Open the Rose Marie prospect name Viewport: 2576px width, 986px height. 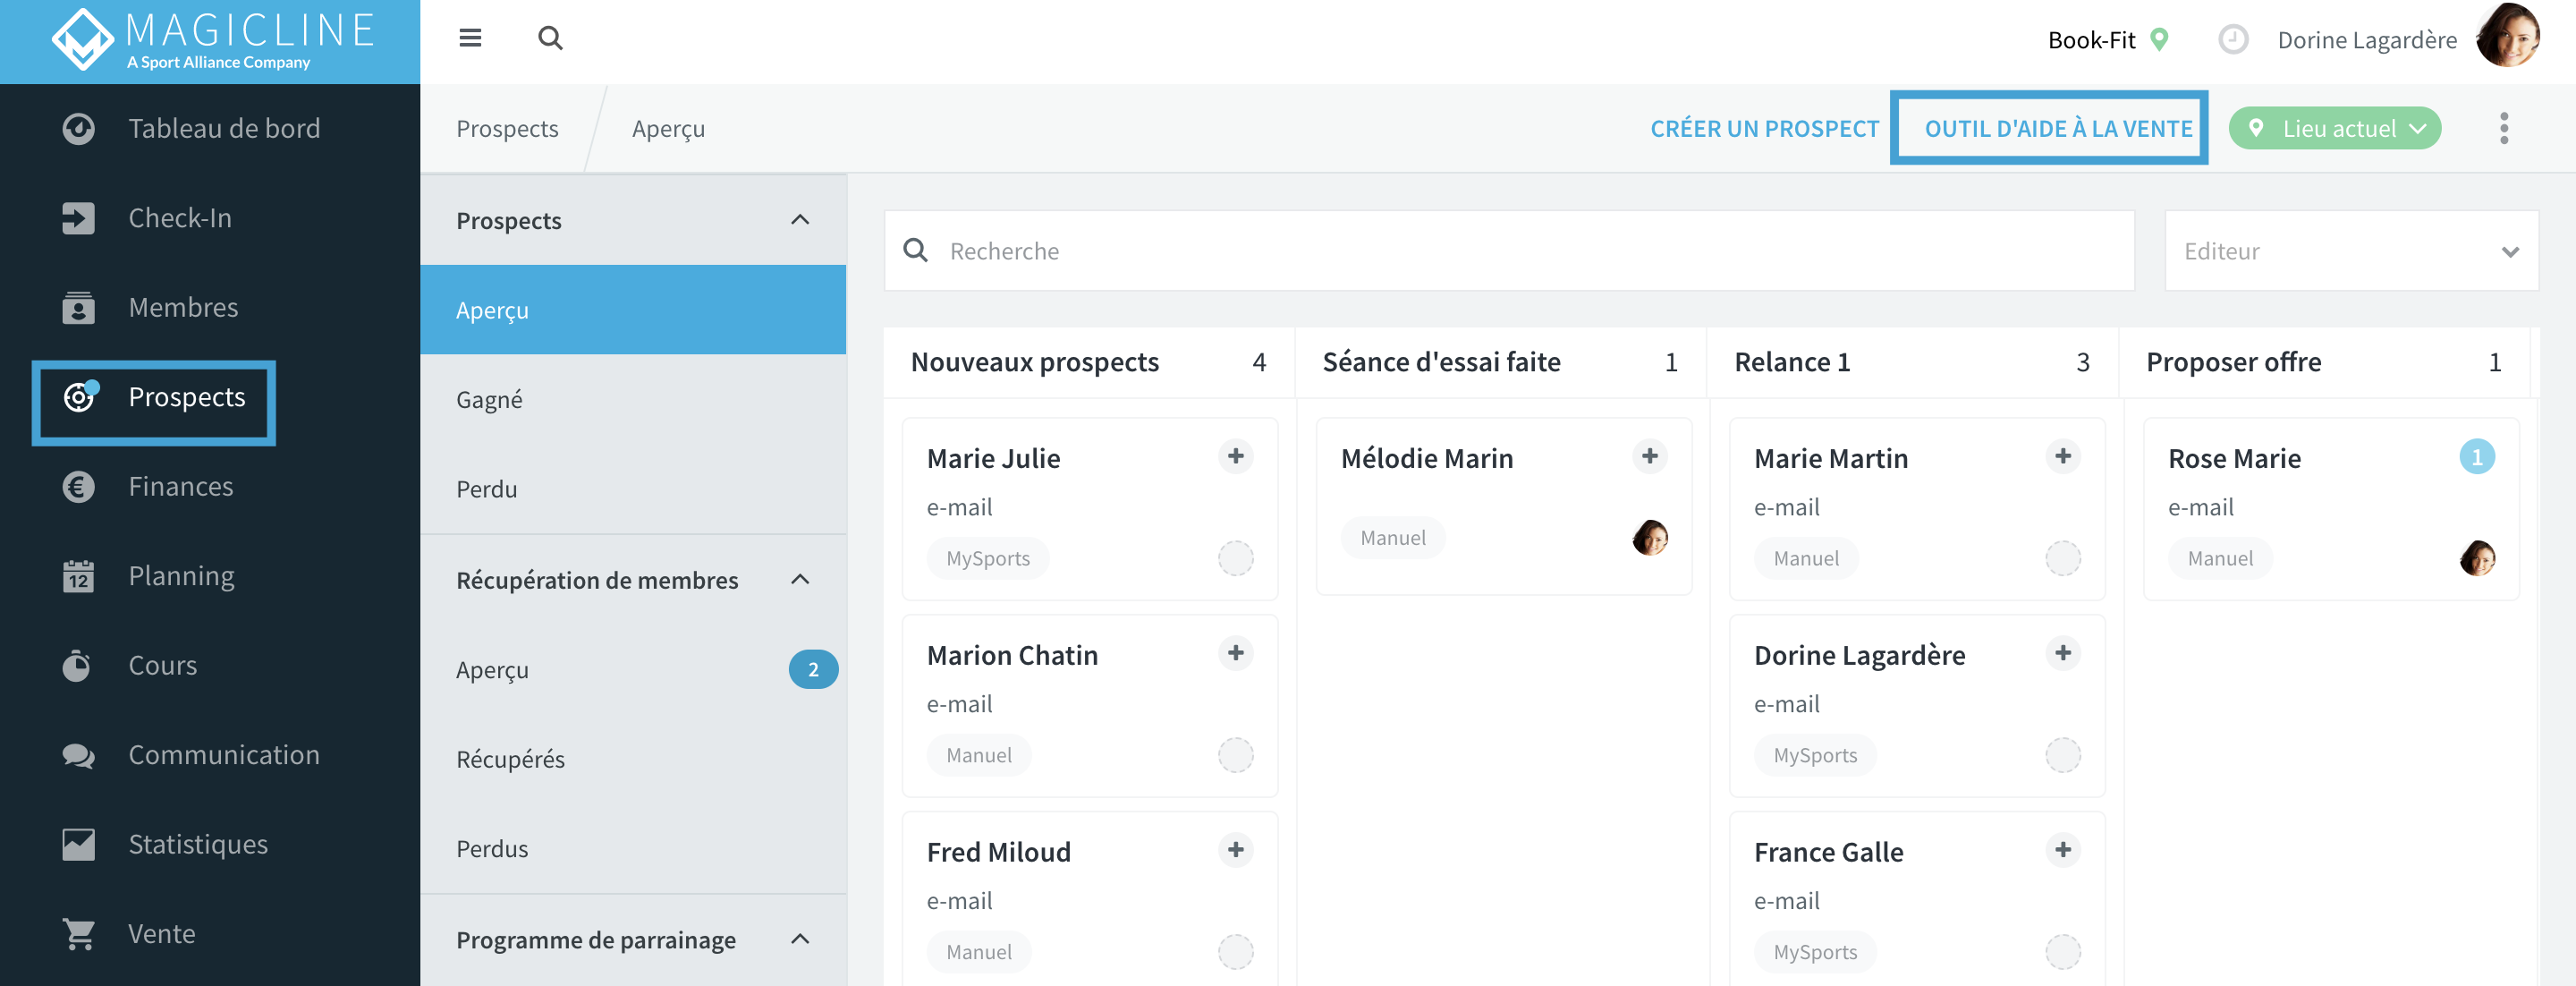[2234, 458]
